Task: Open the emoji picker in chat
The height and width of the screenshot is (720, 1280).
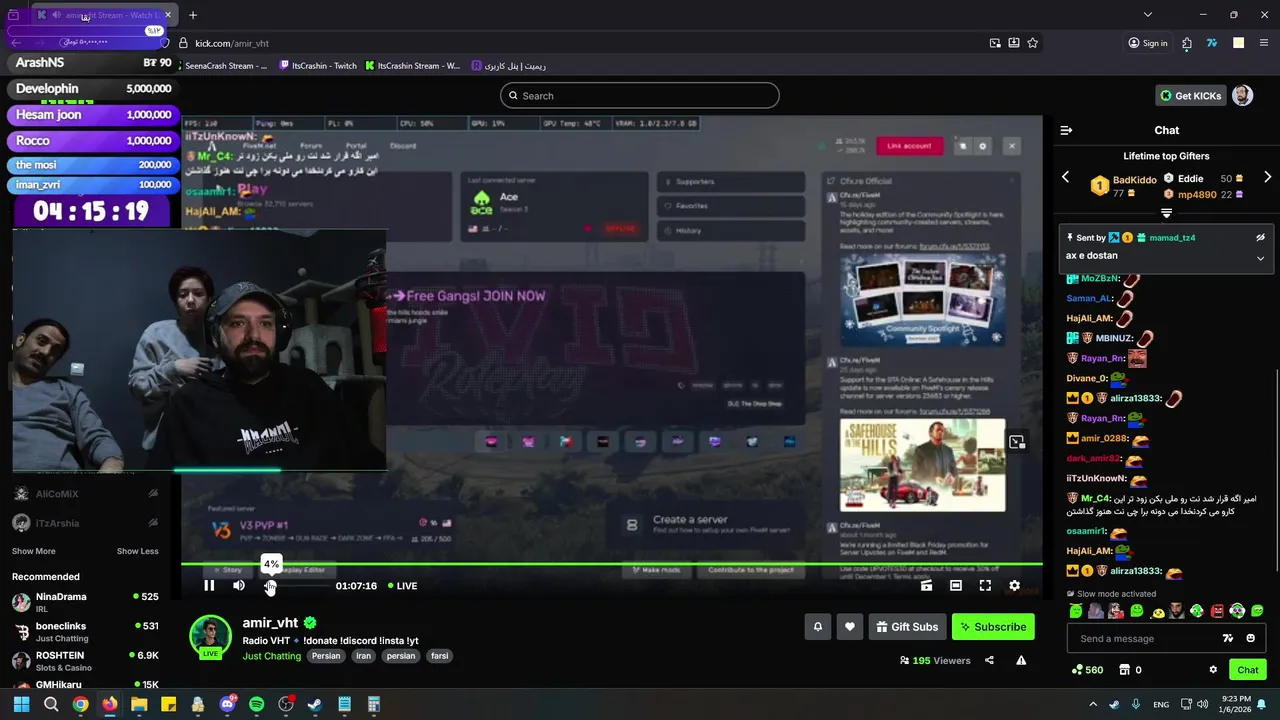Action: coord(1250,638)
